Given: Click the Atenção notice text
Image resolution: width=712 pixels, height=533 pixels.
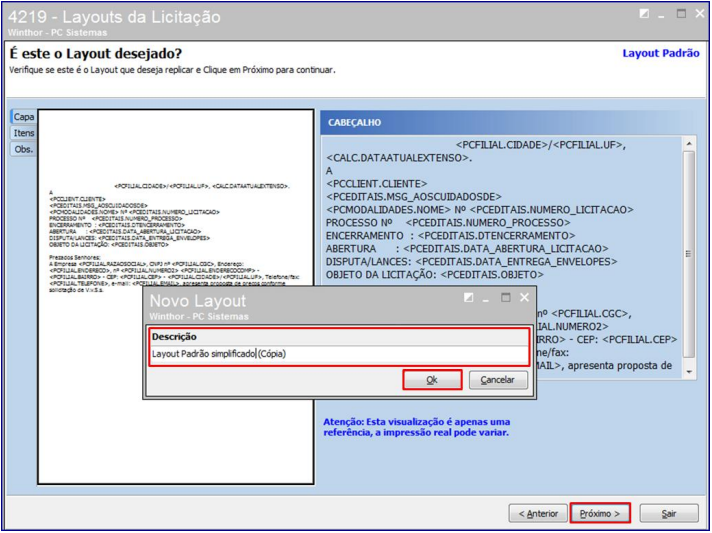Looking at the screenshot, I should click(x=416, y=427).
